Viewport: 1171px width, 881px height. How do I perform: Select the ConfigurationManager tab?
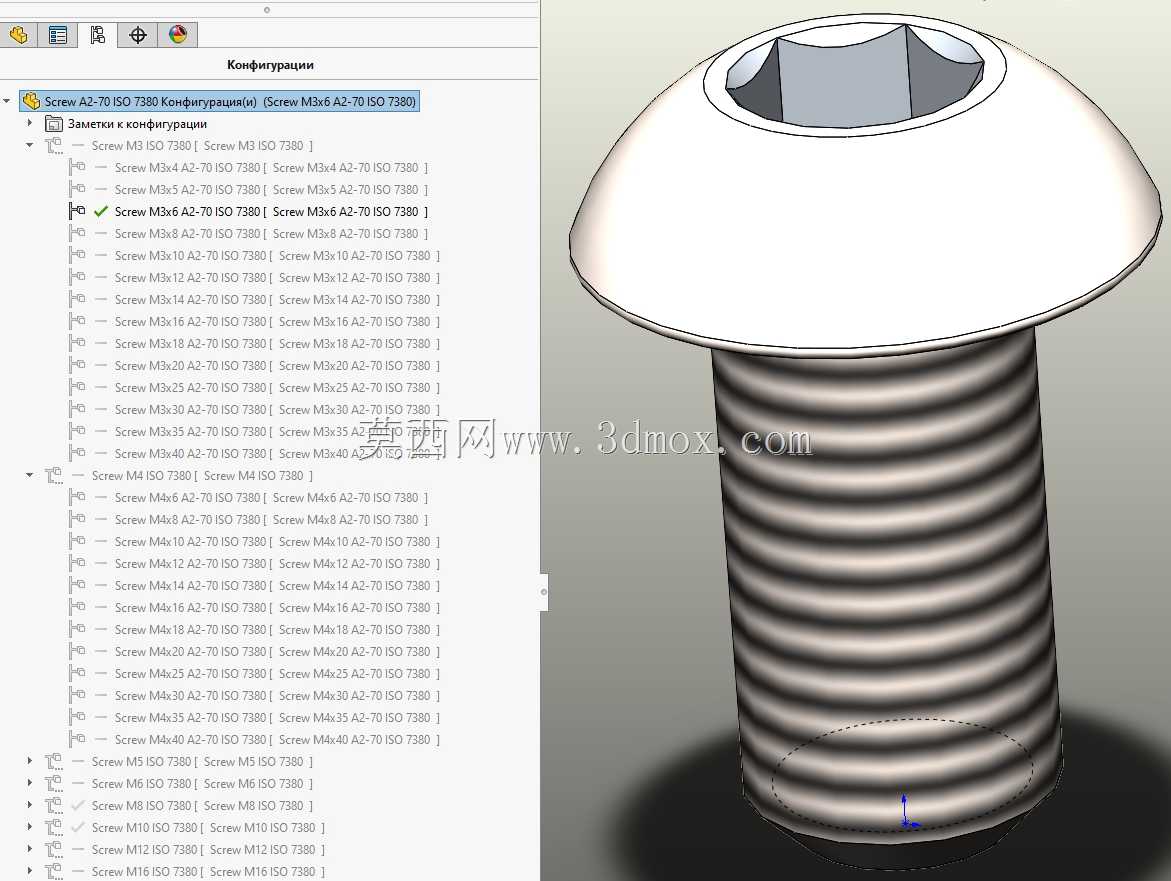(98, 35)
